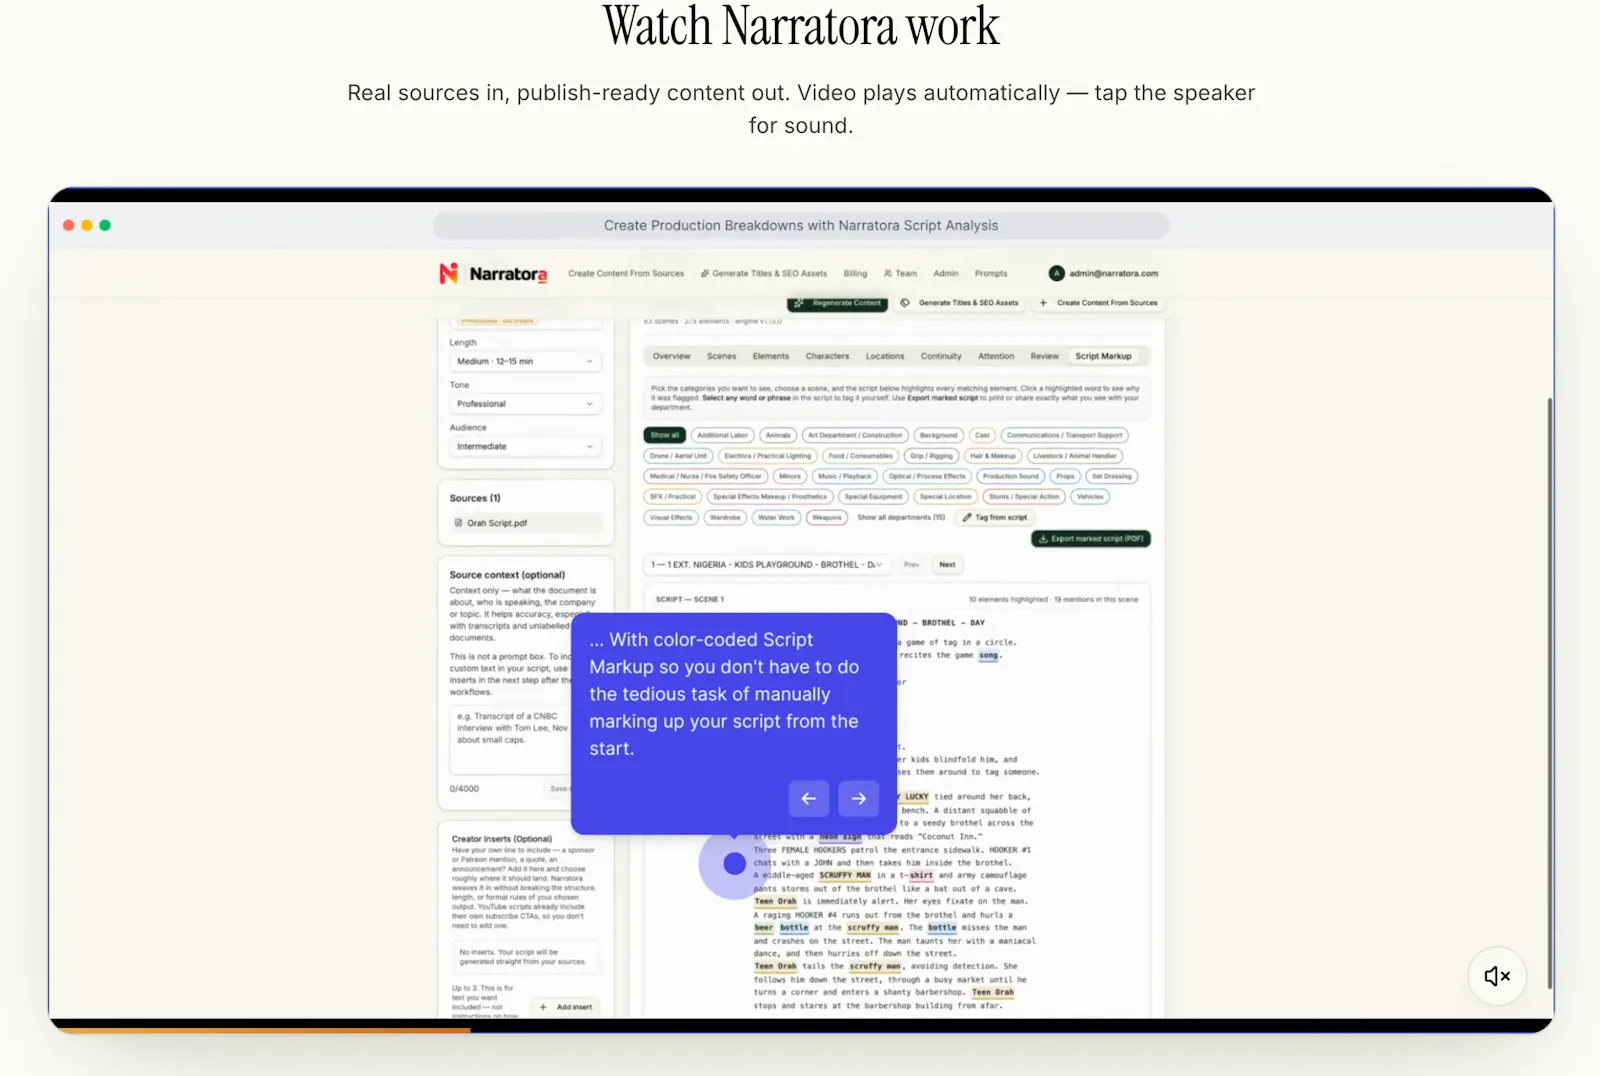Click the Tag from script button

point(995,517)
